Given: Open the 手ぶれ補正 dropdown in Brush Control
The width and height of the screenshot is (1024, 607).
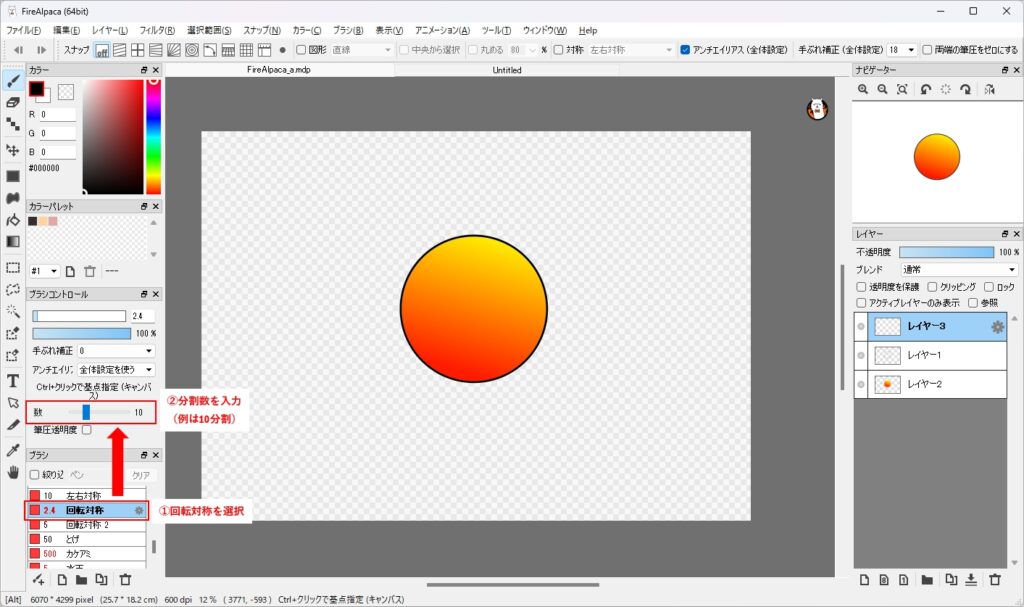Looking at the screenshot, I should tap(116, 351).
